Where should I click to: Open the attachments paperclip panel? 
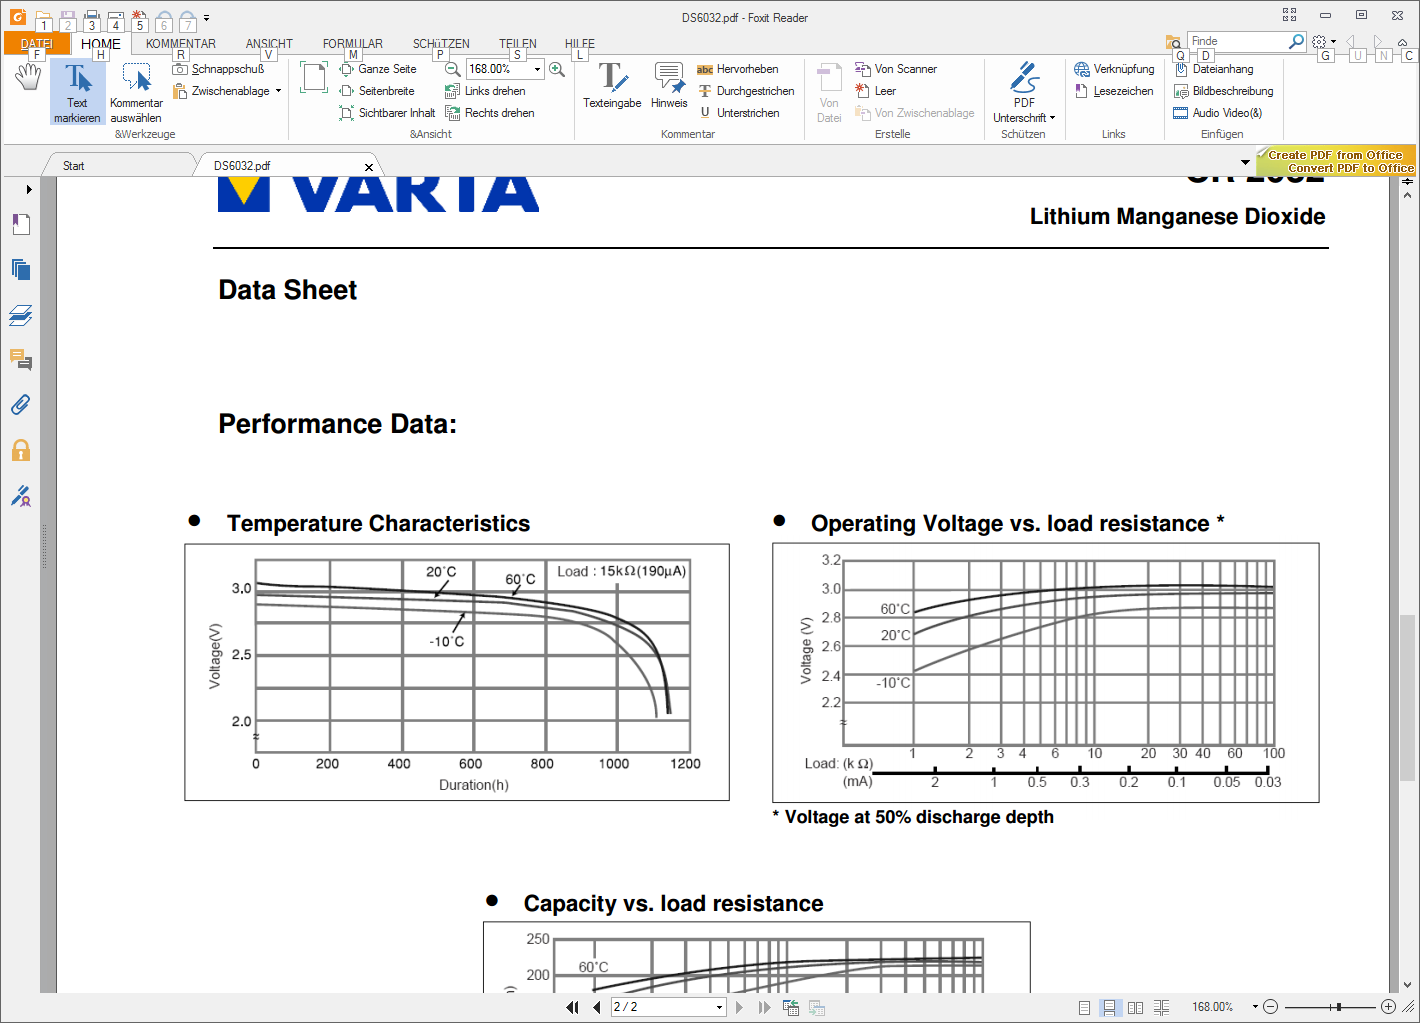[21, 404]
